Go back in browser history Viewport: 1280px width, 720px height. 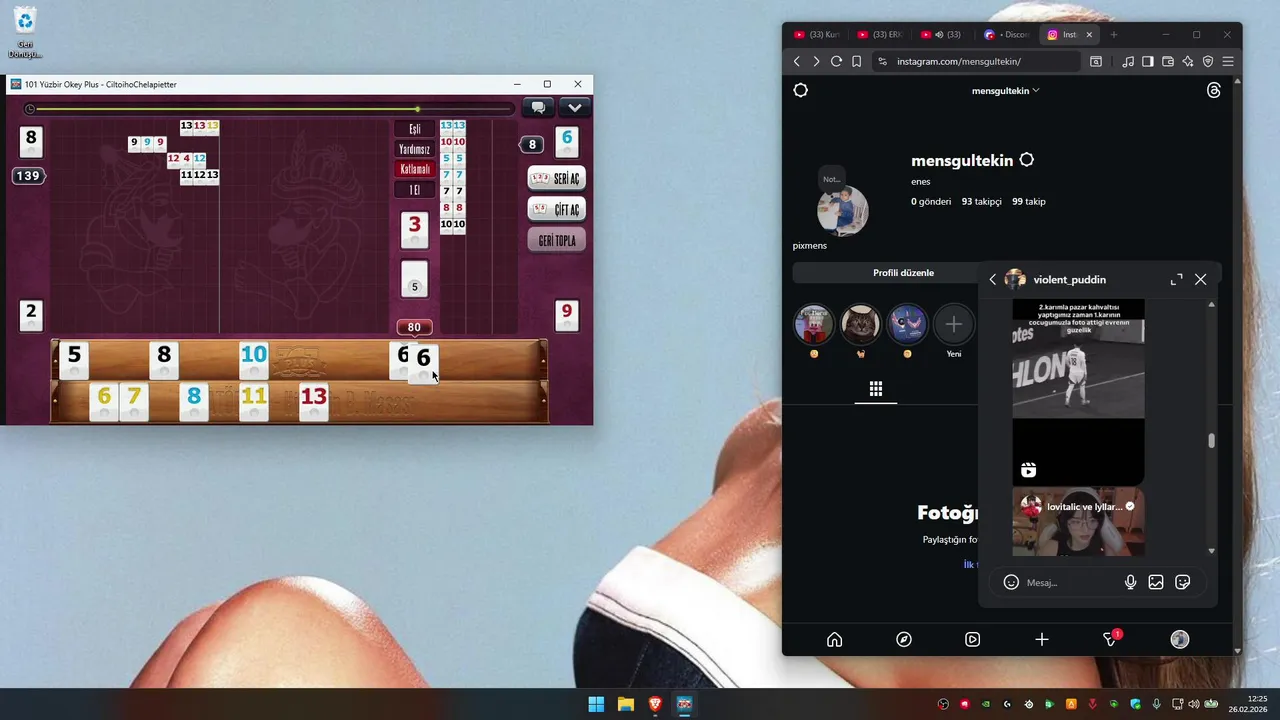pos(797,61)
